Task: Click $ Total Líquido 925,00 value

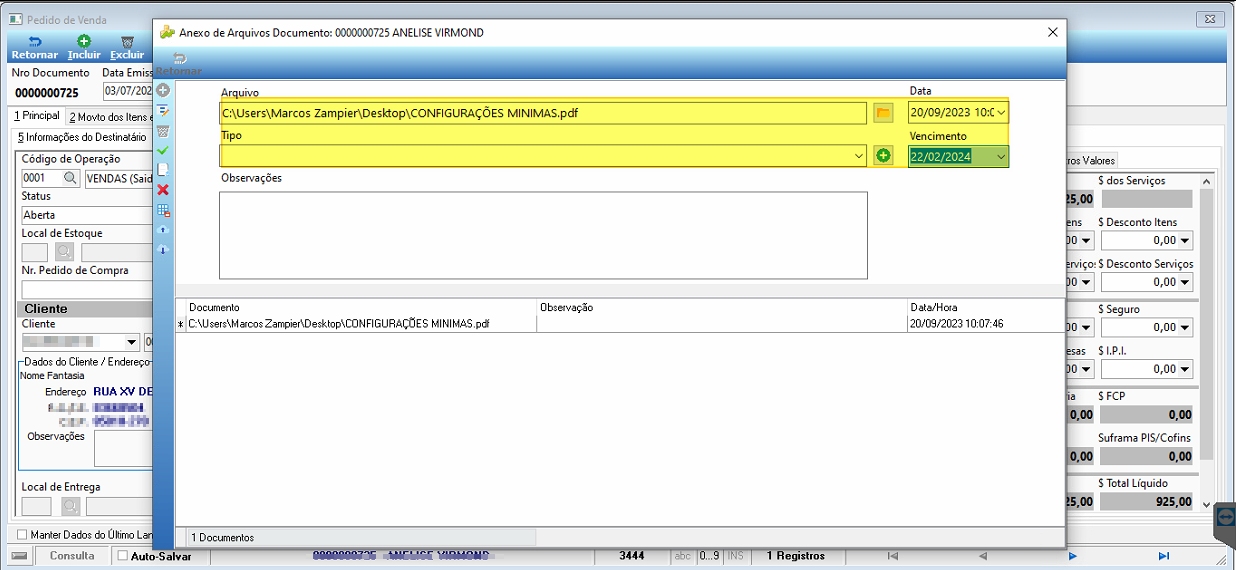Action: point(1147,502)
